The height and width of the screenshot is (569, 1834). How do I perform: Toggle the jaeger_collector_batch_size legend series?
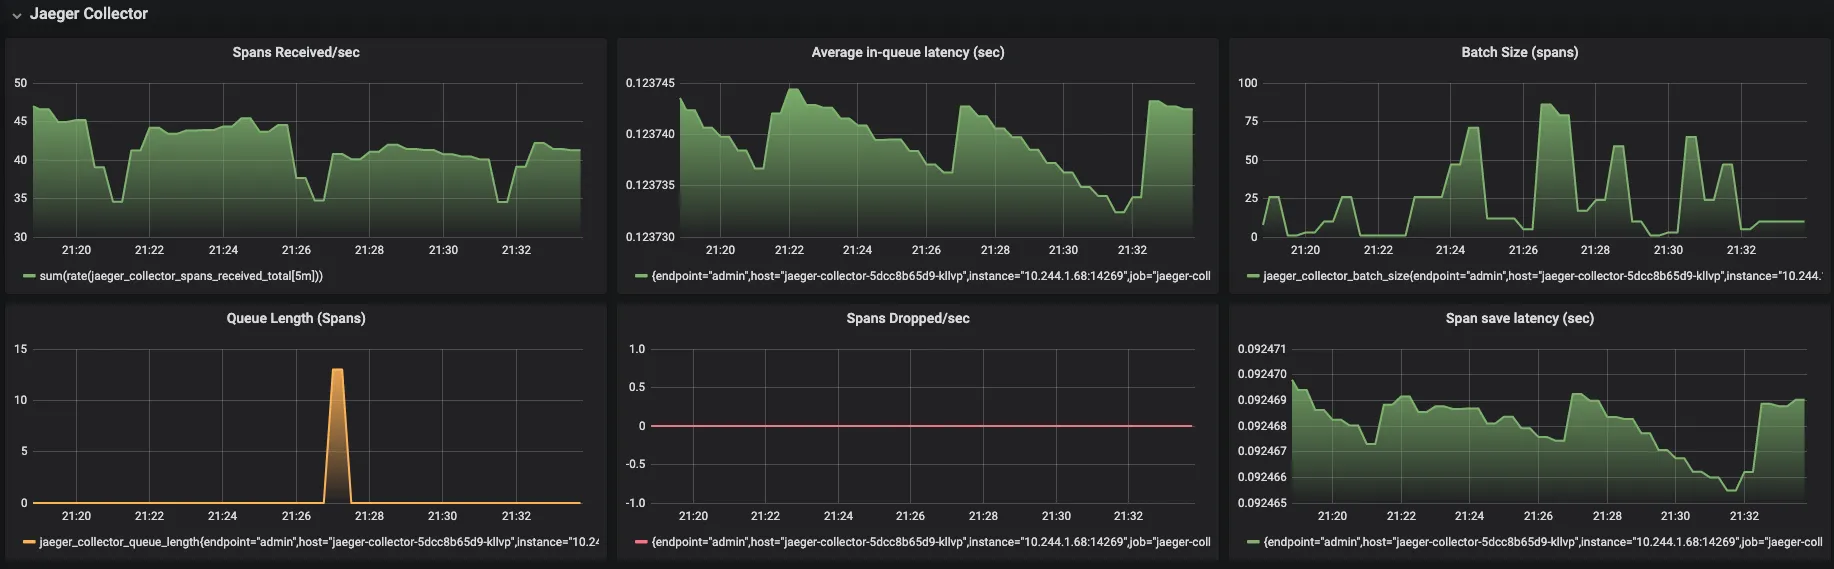(x=1543, y=276)
